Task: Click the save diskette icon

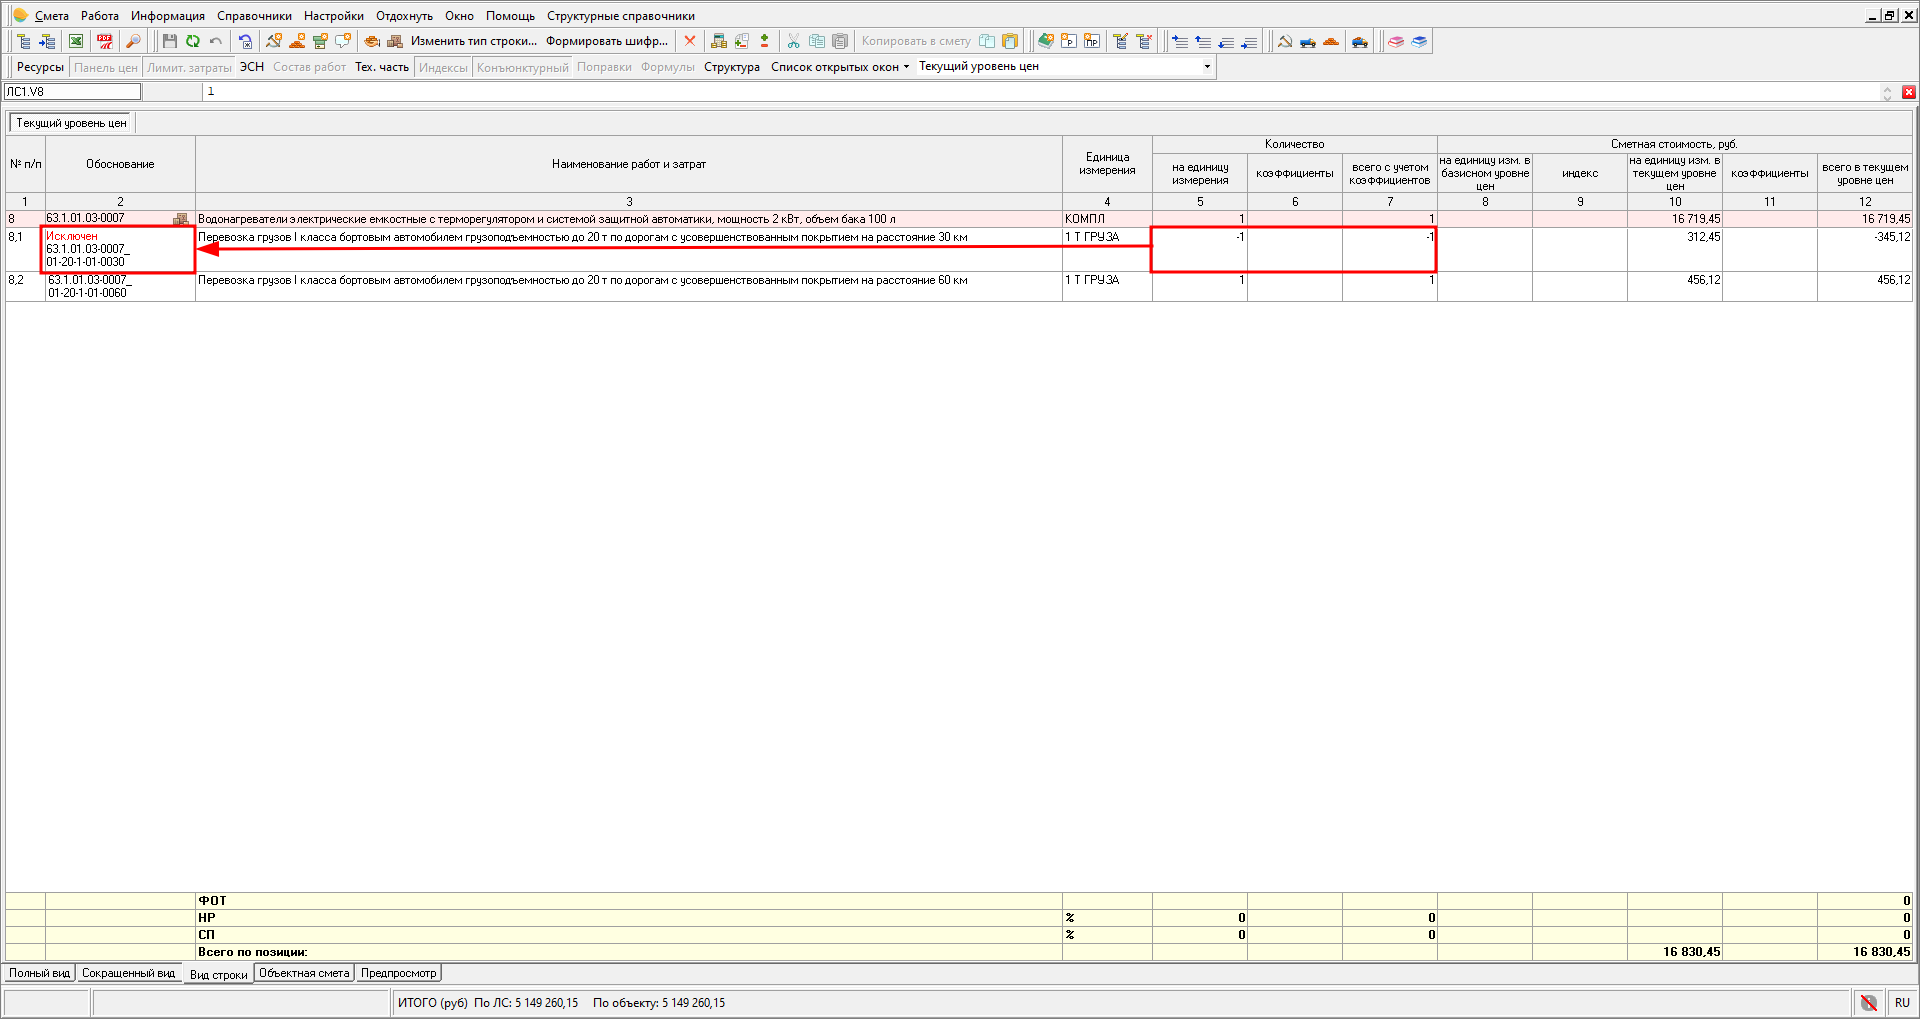Action: pos(169,41)
